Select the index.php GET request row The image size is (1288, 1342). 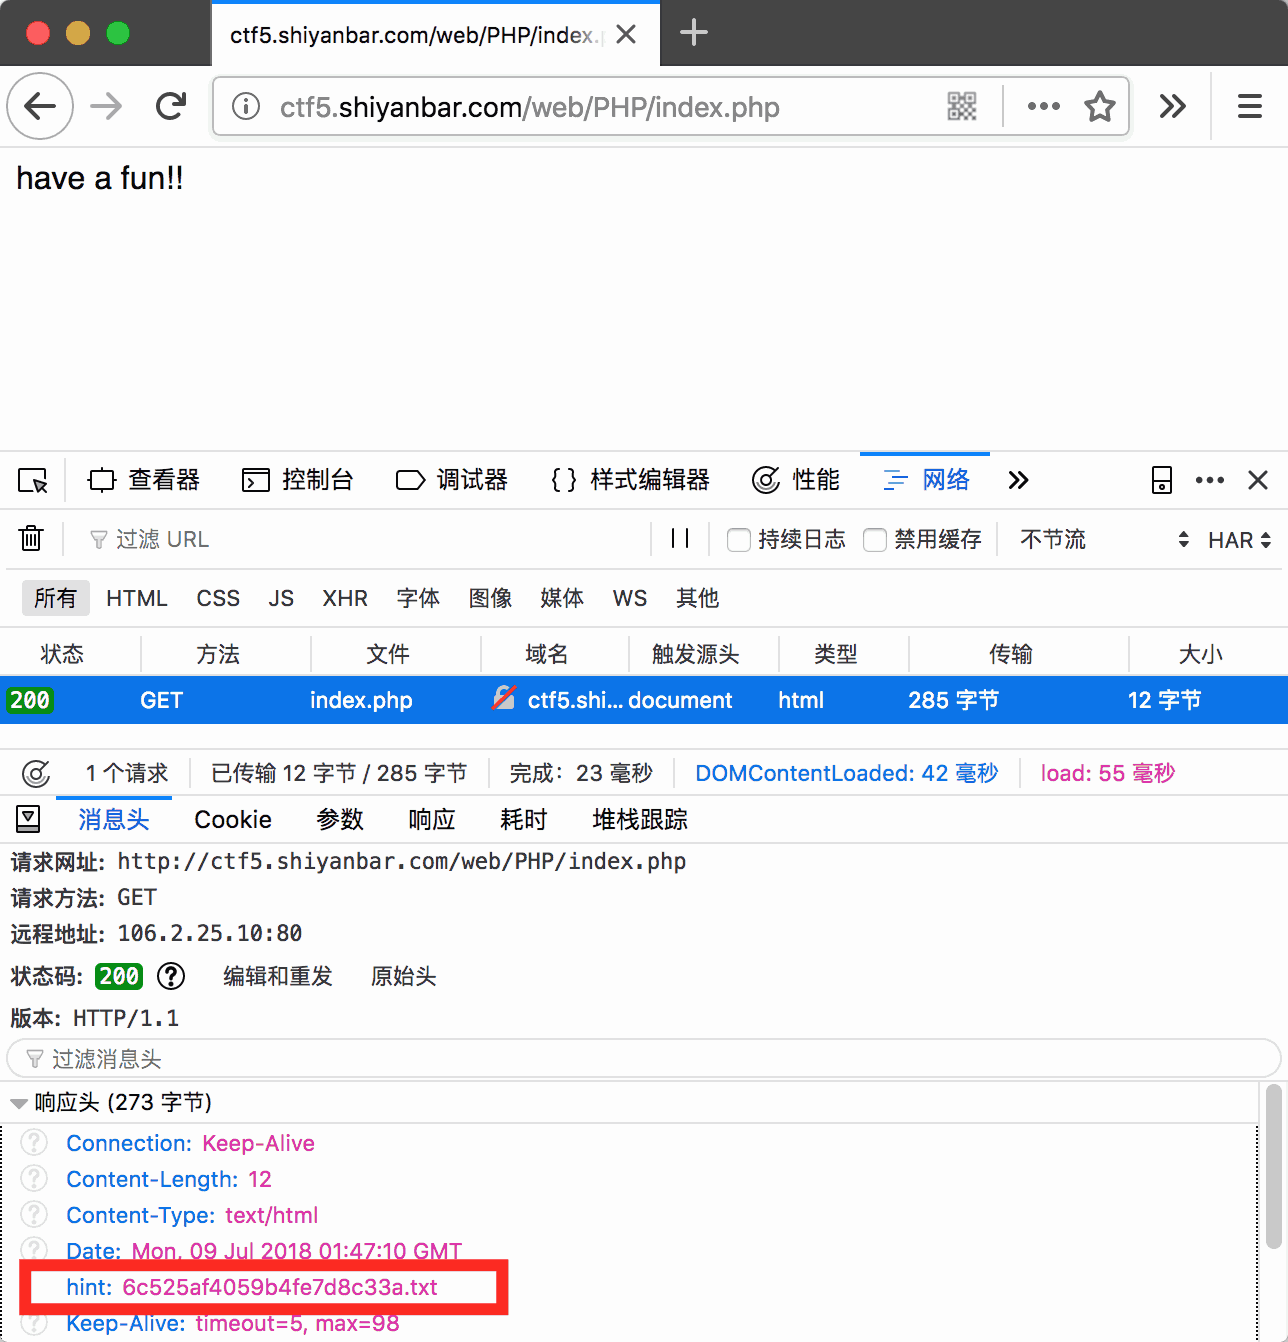(644, 700)
